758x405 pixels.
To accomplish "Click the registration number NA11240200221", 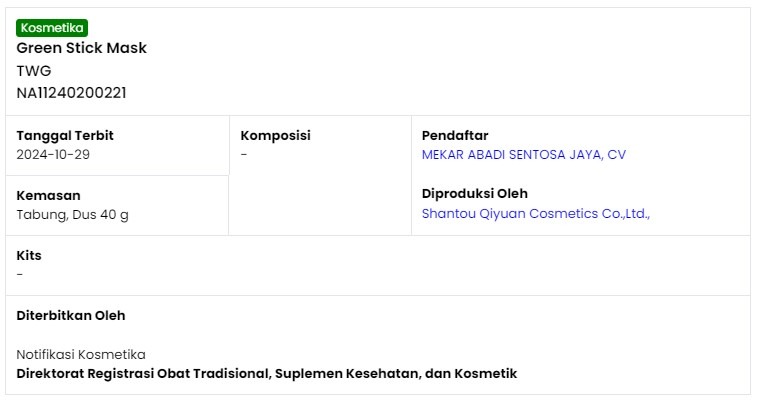I will 72,93.
